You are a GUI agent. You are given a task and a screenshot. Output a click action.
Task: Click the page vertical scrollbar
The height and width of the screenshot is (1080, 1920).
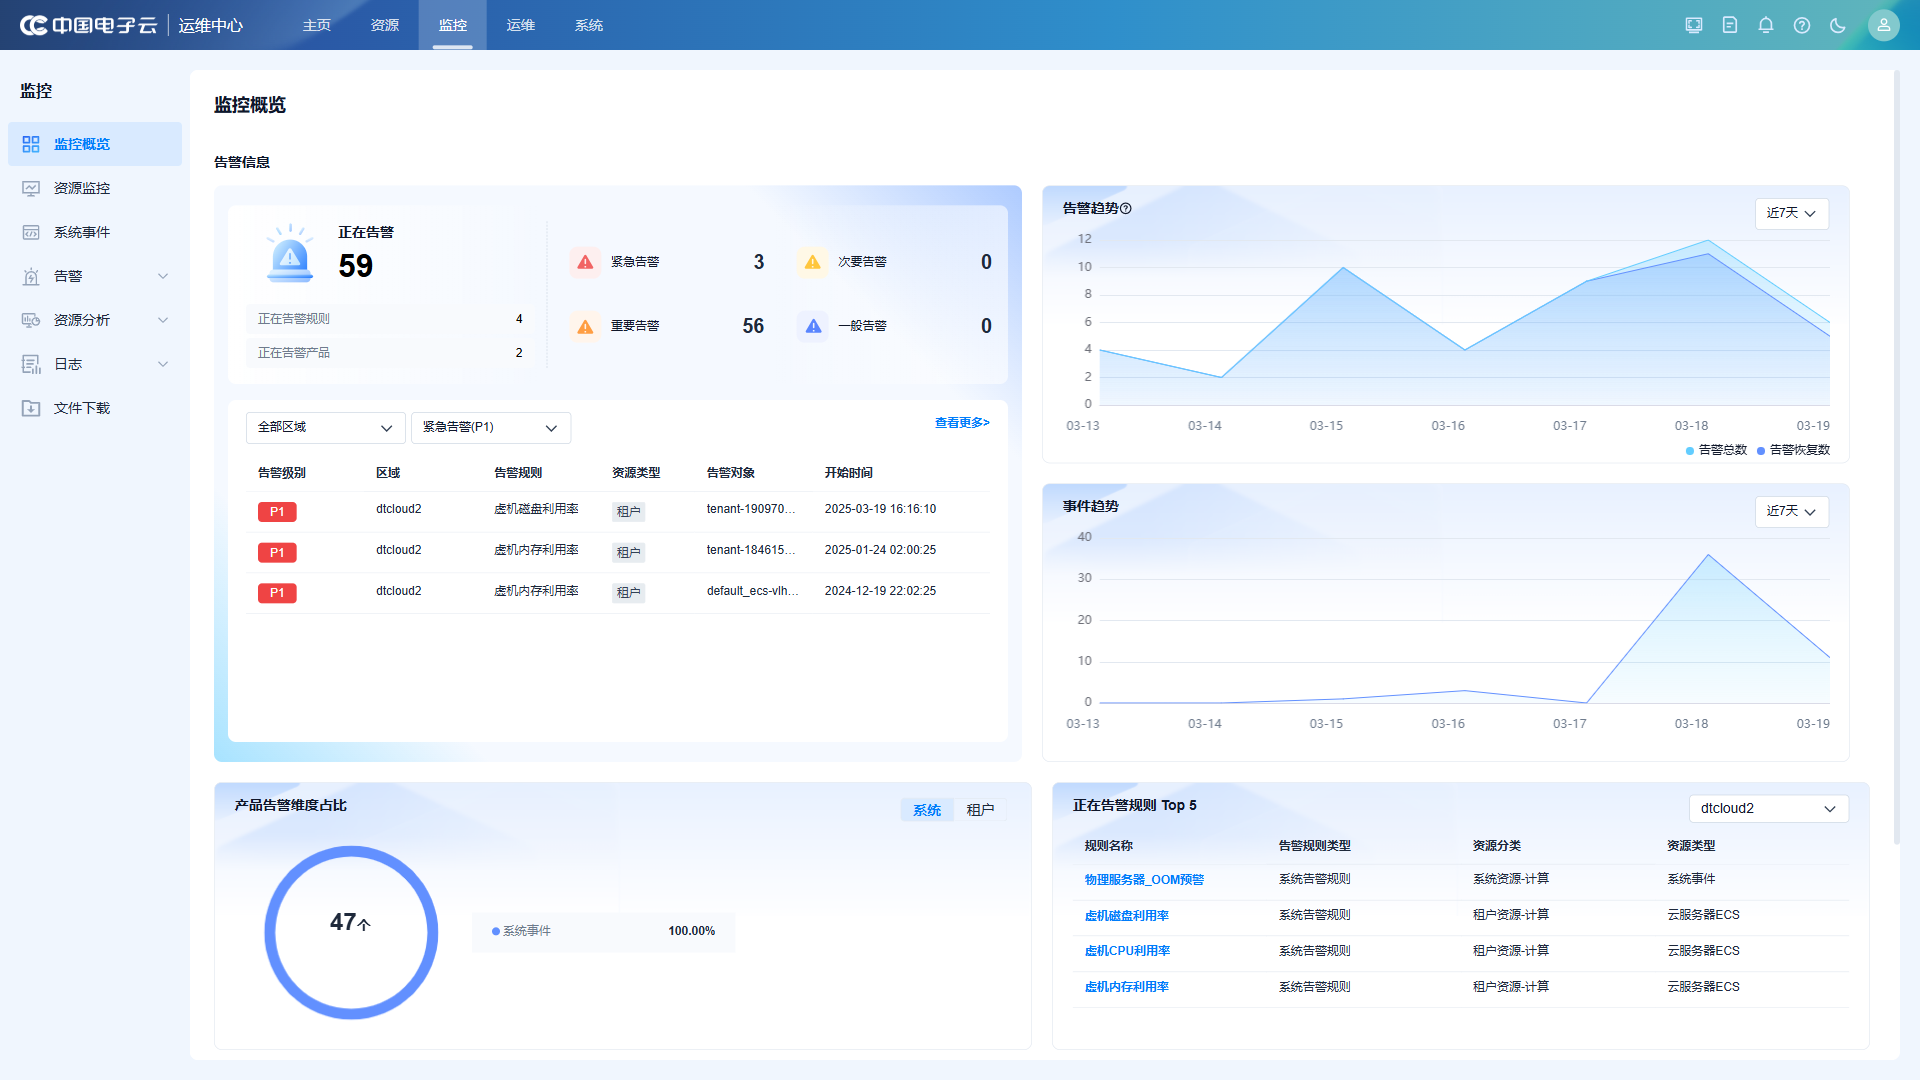(x=1896, y=457)
